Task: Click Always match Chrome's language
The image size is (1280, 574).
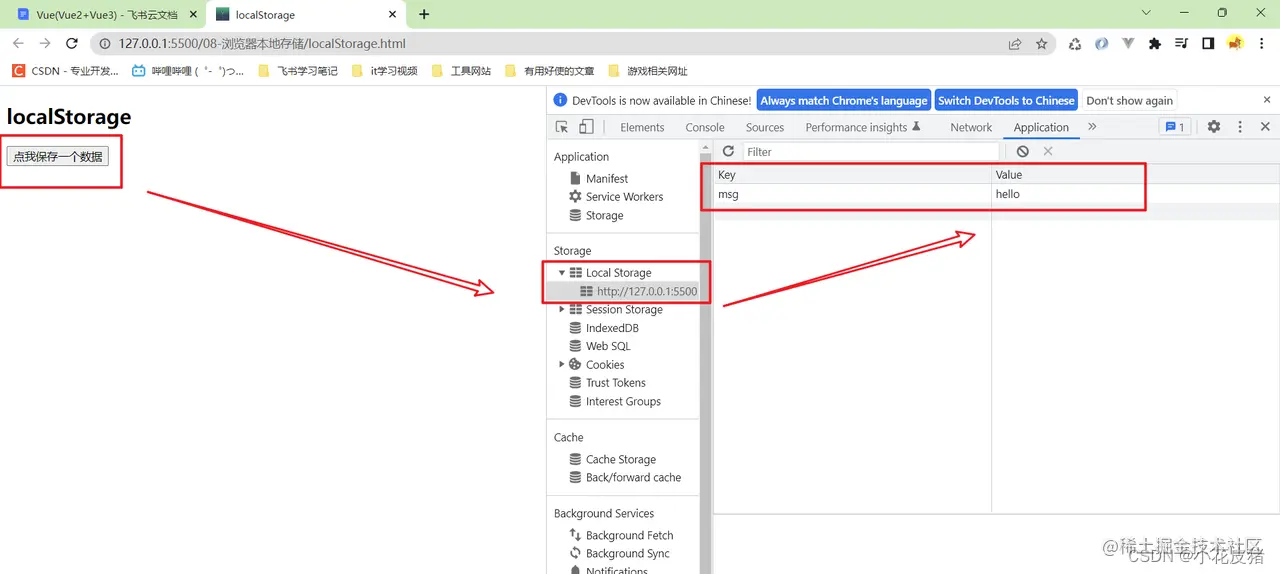Action: click(x=844, y=100)
